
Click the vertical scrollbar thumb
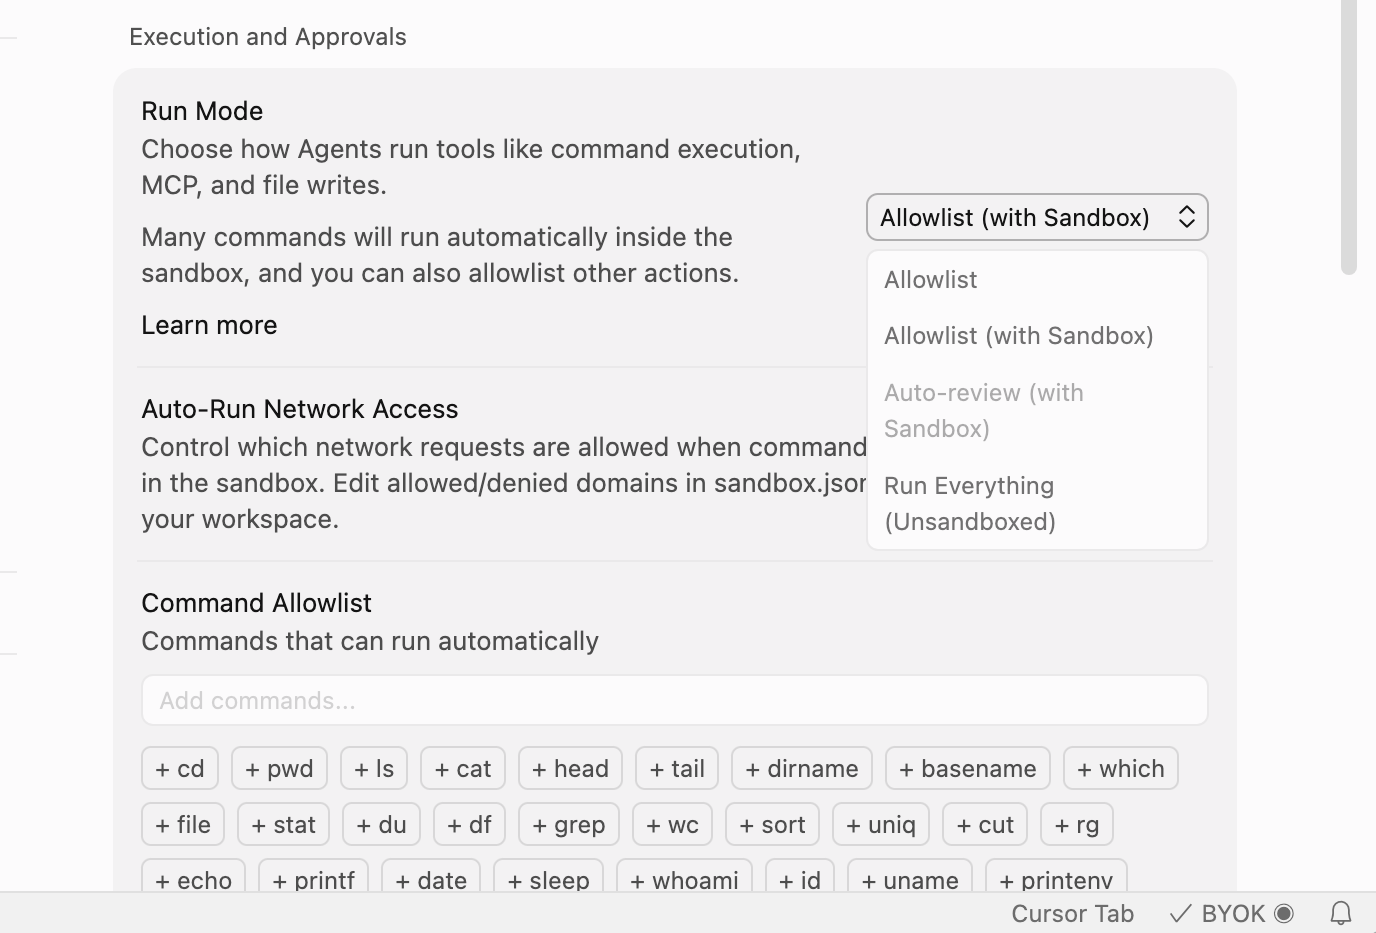[1349, 137]
